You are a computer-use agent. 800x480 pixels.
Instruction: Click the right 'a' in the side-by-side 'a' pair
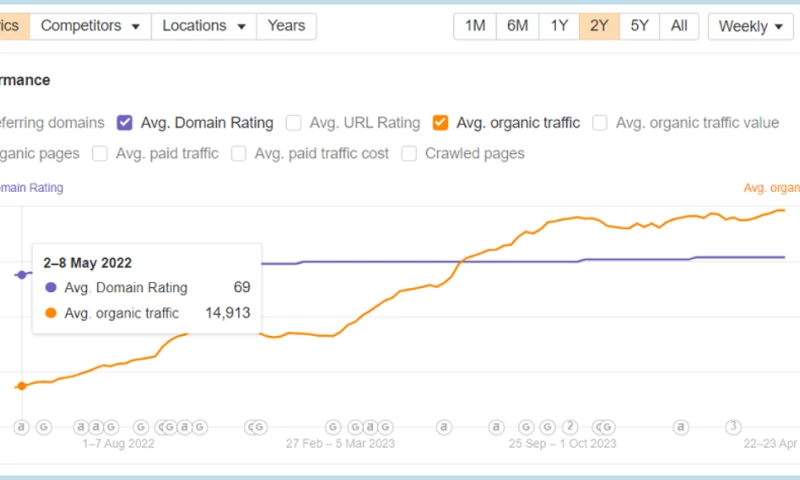coord(96,426)
